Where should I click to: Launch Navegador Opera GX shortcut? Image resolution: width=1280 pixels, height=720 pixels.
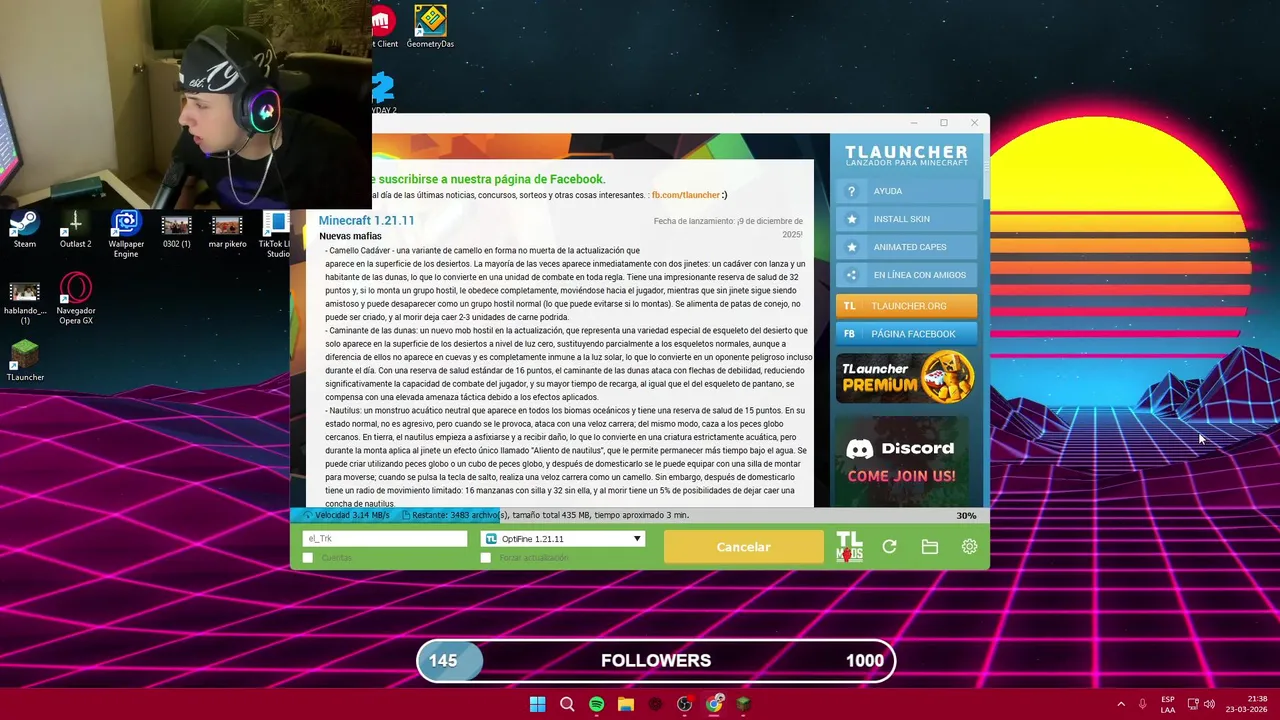point(75,300)
